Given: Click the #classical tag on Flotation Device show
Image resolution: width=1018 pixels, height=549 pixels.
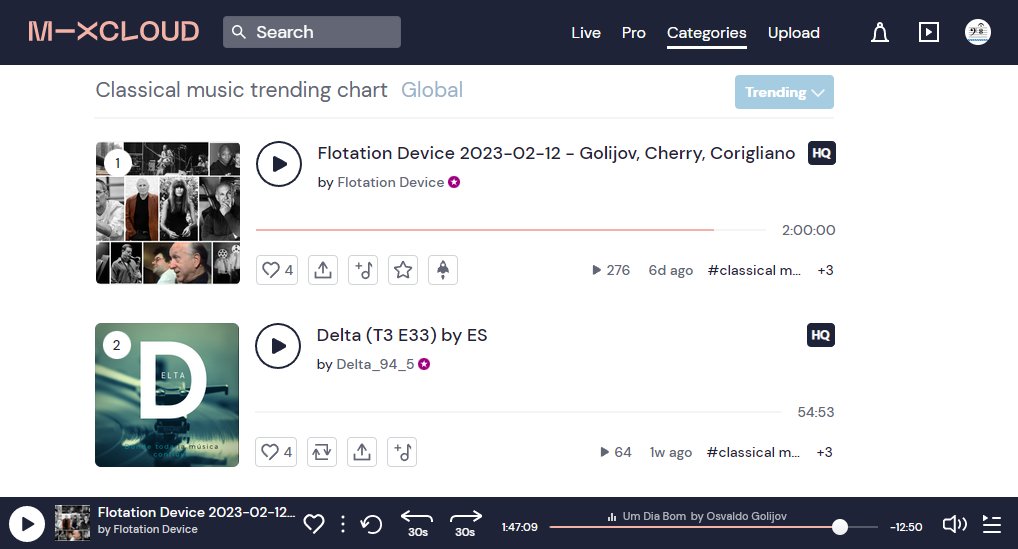Looking at the screenshot, I should (754, 270).
